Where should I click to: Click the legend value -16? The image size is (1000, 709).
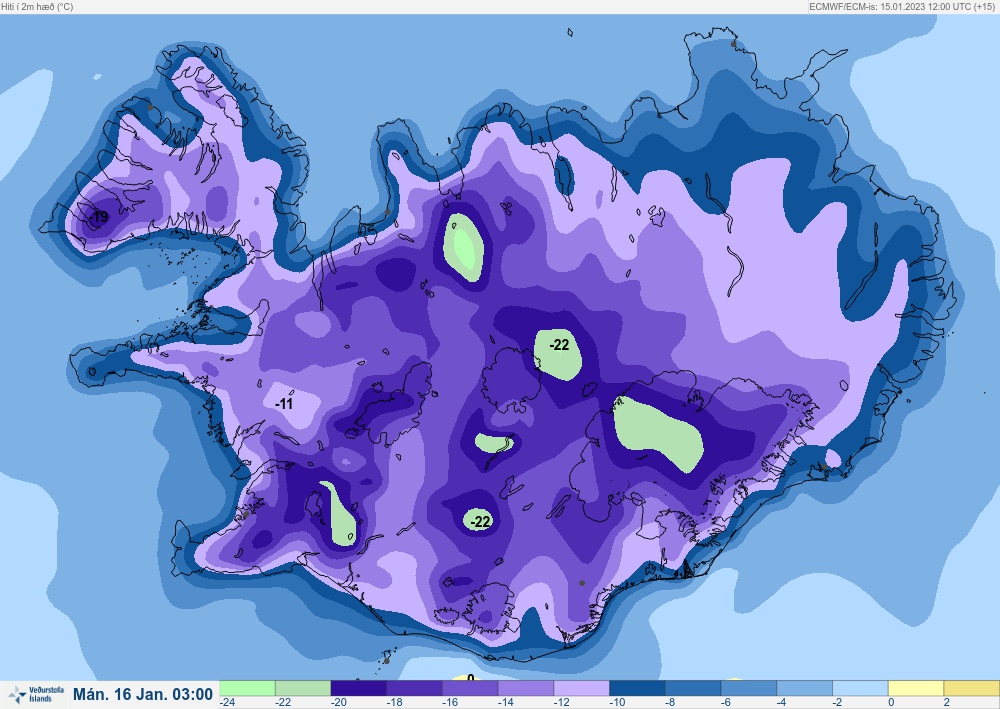(x=450, y=702)
